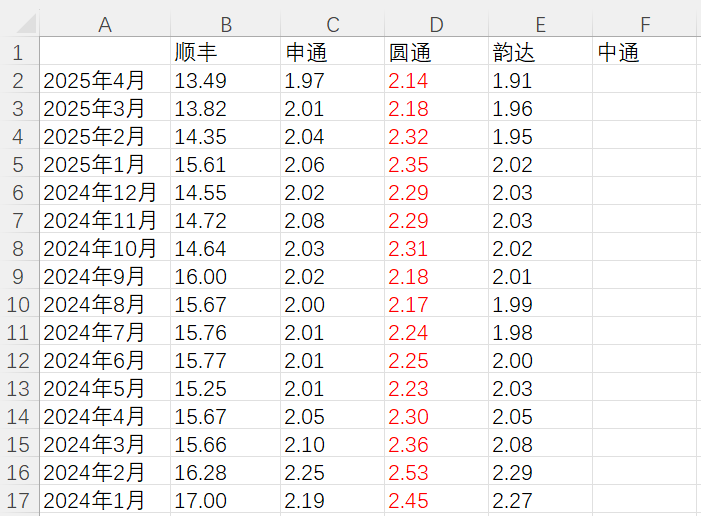Click 韵达 value 1.99
701x516 pixels.
541,305
